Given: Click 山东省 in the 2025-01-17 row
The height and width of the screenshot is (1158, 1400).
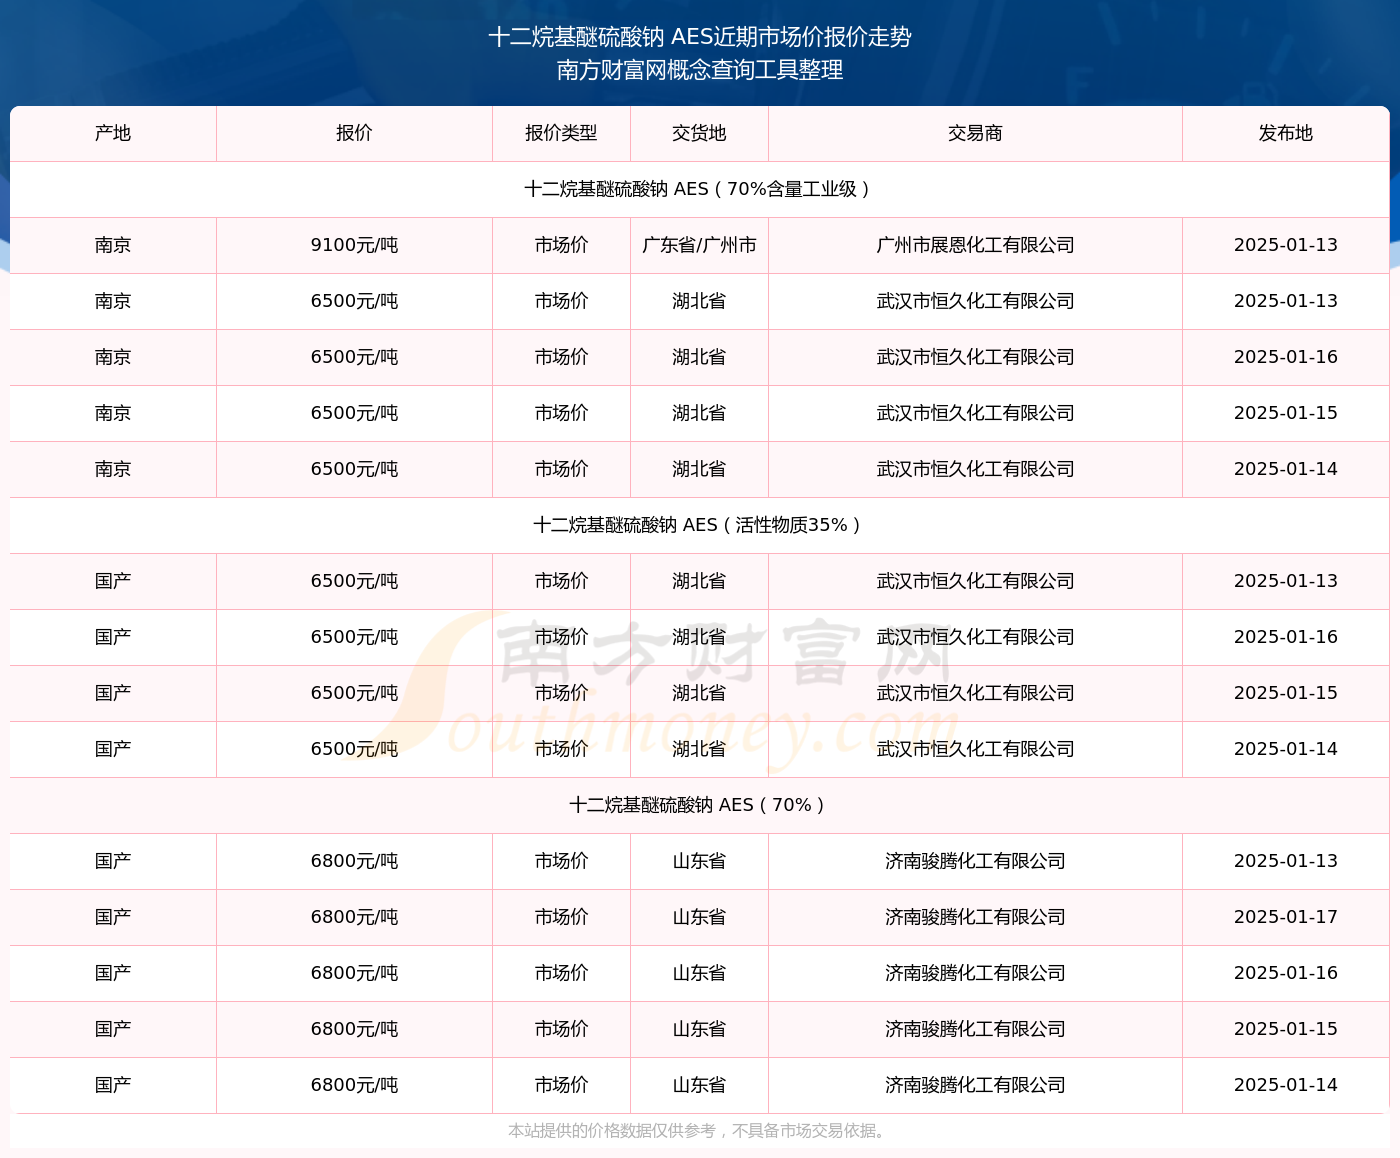Looking at the screenshot, I should tap(699, 917).
